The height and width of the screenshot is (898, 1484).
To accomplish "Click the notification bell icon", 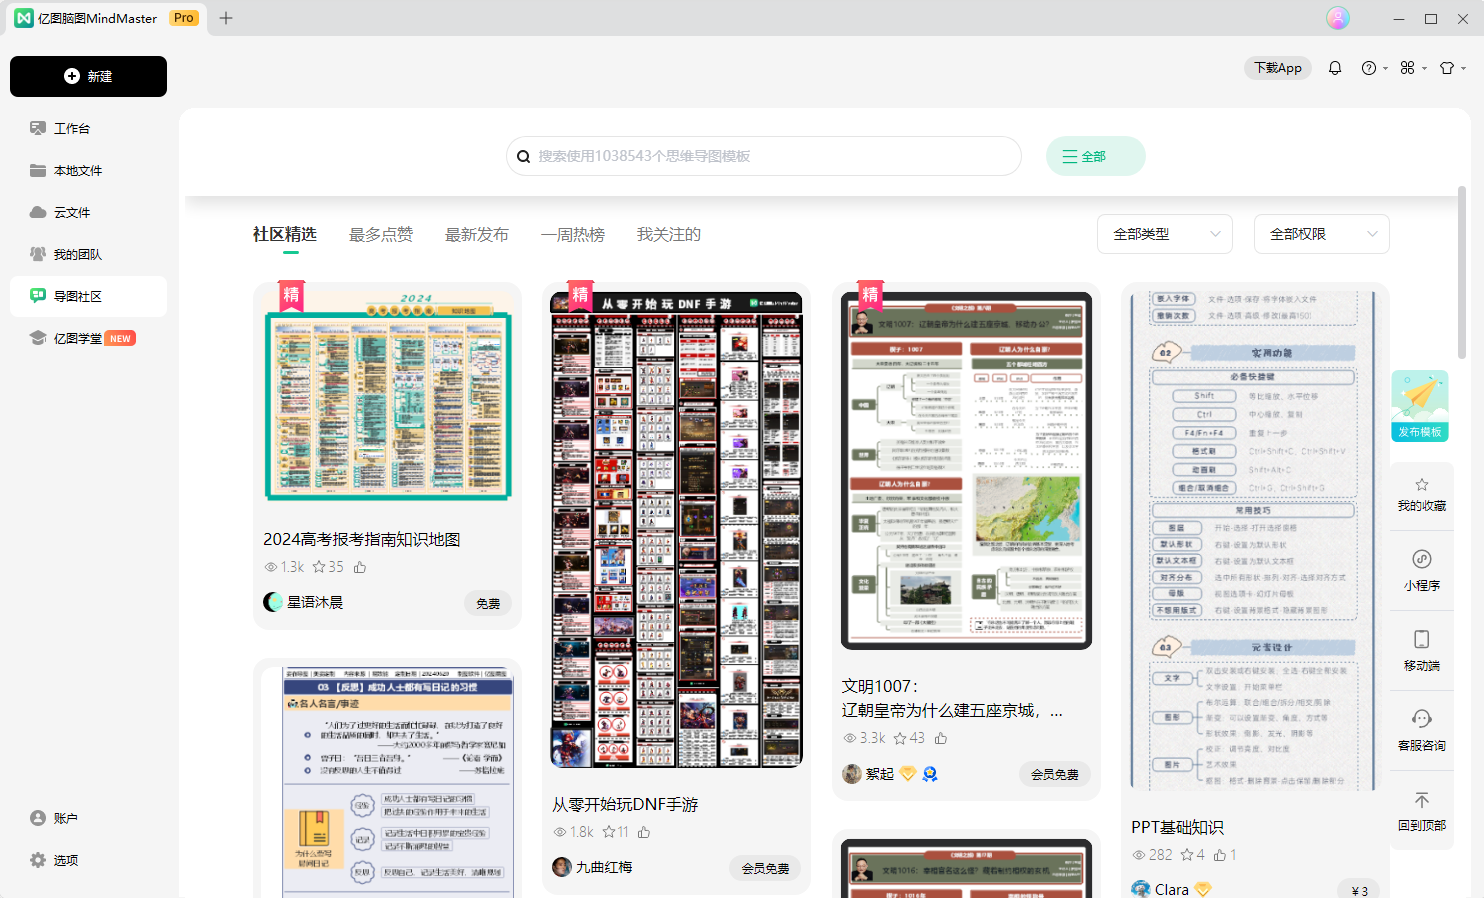I will coord(1334,68).
